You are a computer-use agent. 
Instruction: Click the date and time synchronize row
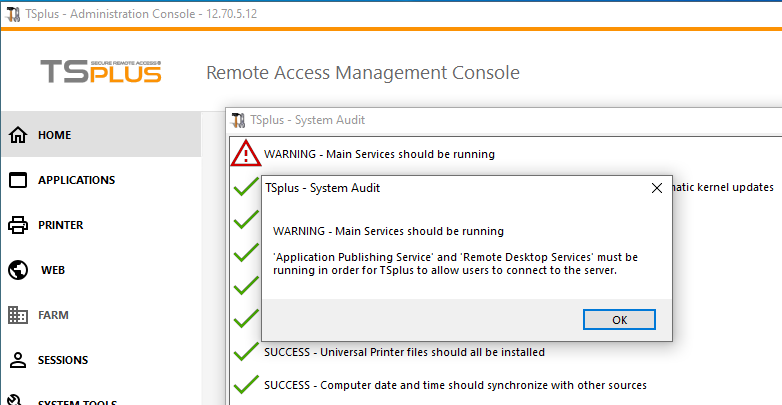pos(455,385)
